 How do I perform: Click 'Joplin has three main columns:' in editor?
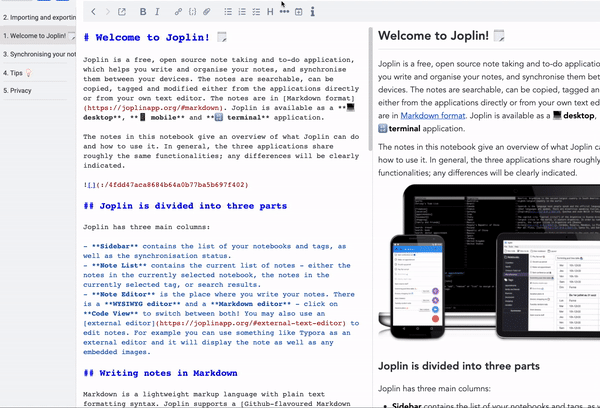tap(147, 227)
